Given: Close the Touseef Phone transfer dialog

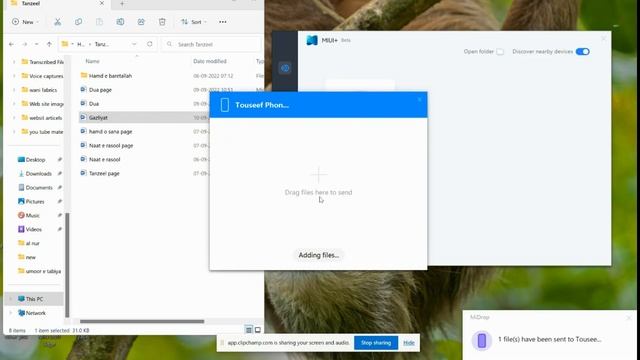Looking at the screenshot, I should click(419, 100).
